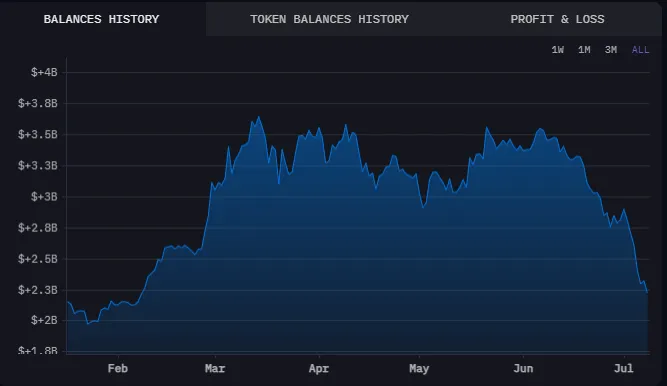Click the highest chart peak in mid-March

259,117
